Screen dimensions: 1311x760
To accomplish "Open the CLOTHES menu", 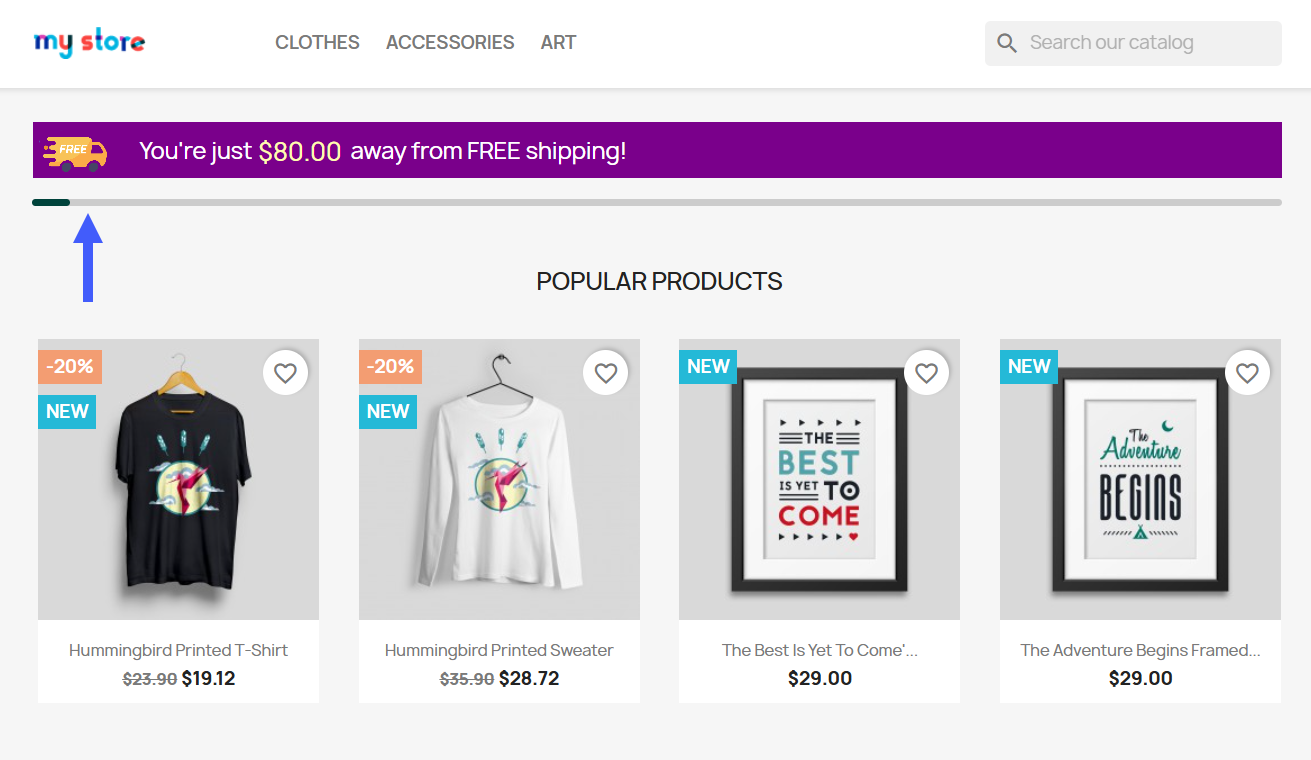I will [317, 43].
